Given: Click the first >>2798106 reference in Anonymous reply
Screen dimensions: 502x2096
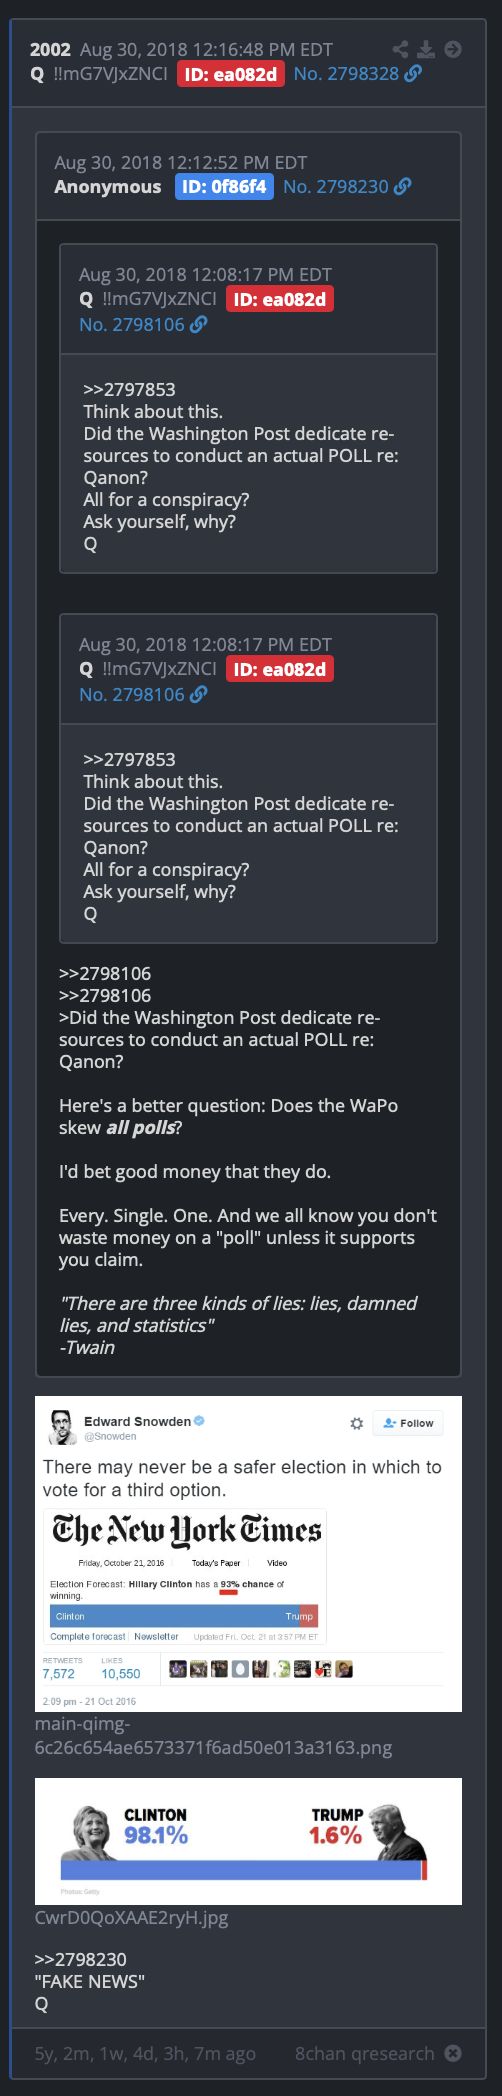Looking at the screenshot, I should click(105, 973).
